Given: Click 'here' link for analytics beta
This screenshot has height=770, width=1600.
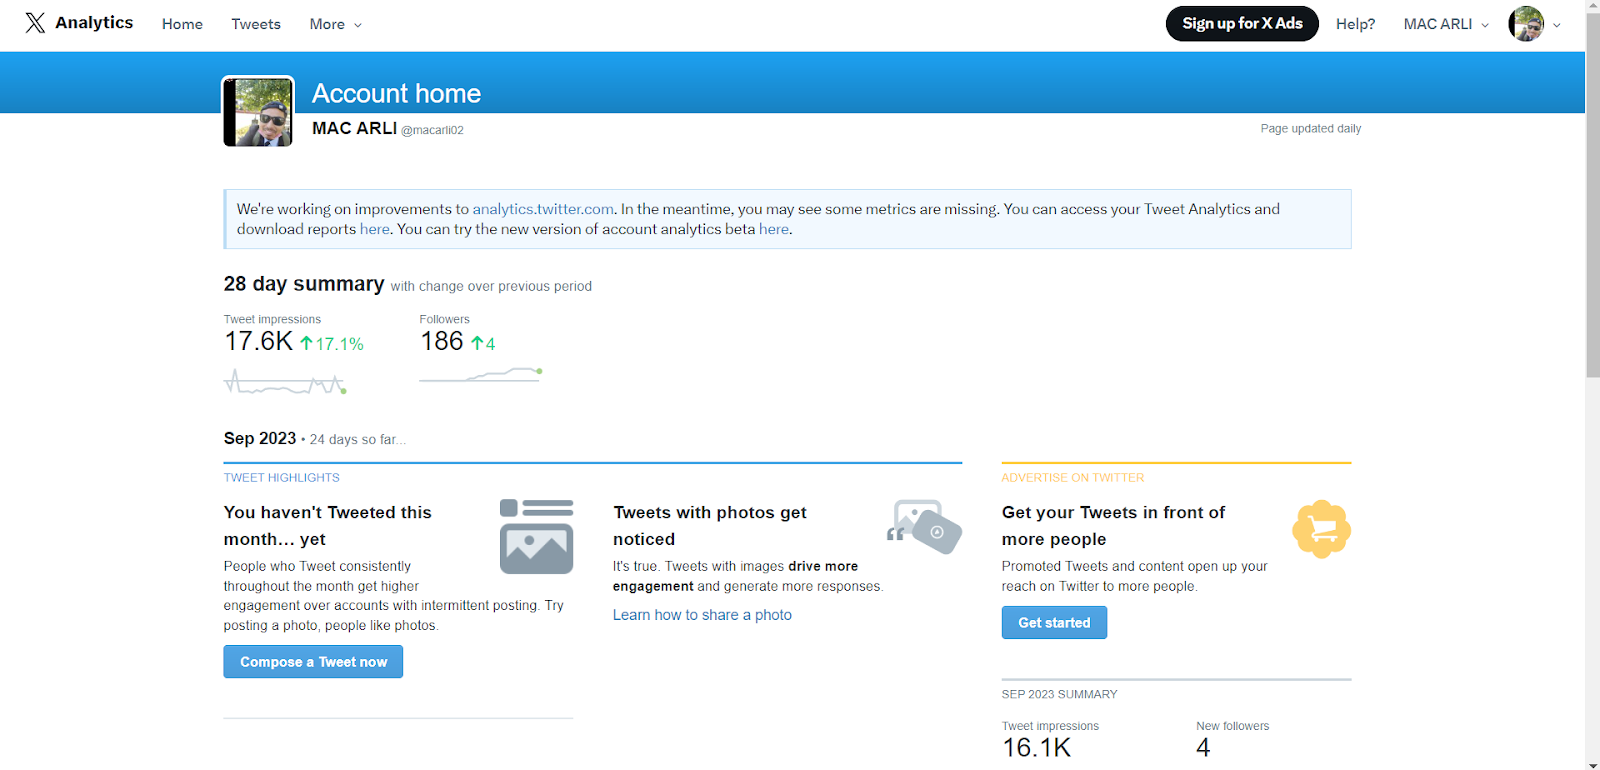Looking at the screenshot, I should pyautogui.click(x=773, y=229).
